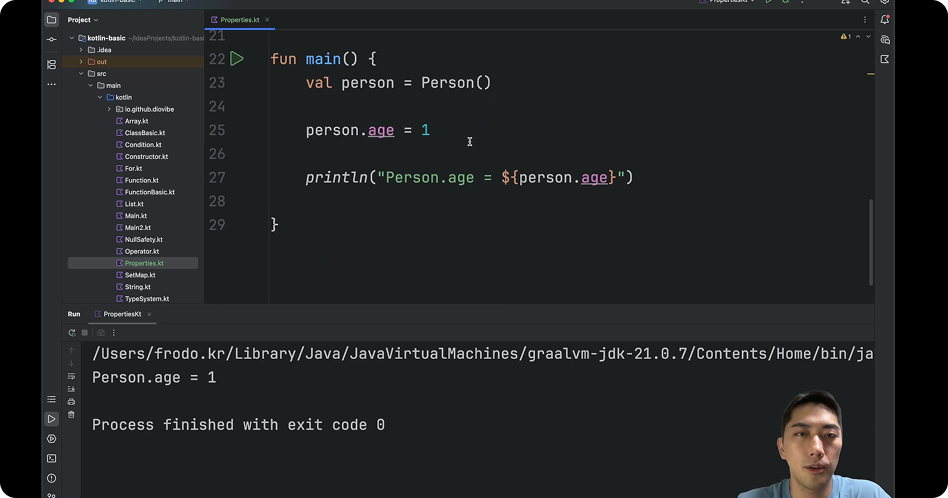Open NullSafety.kt in project tree
Screen dimensions: 948x498
tap(143, 240)
